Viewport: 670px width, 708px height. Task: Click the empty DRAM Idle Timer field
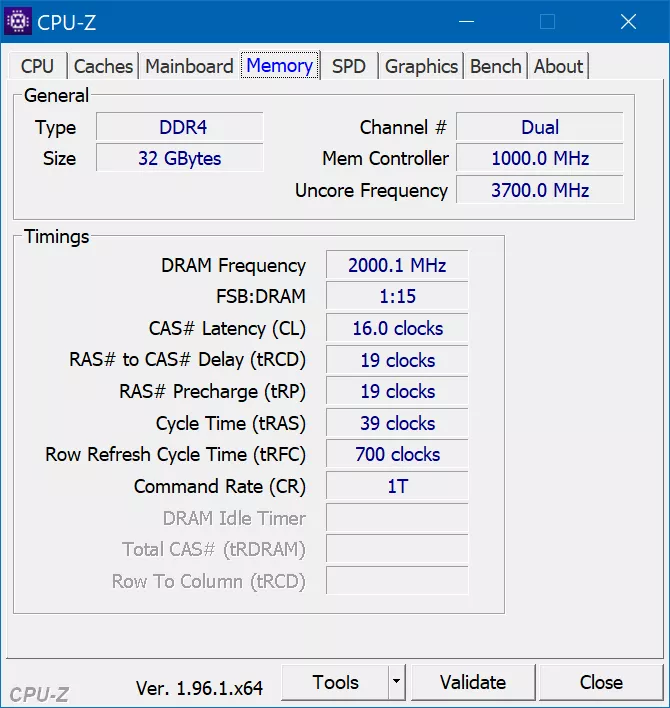coord(397,518)
